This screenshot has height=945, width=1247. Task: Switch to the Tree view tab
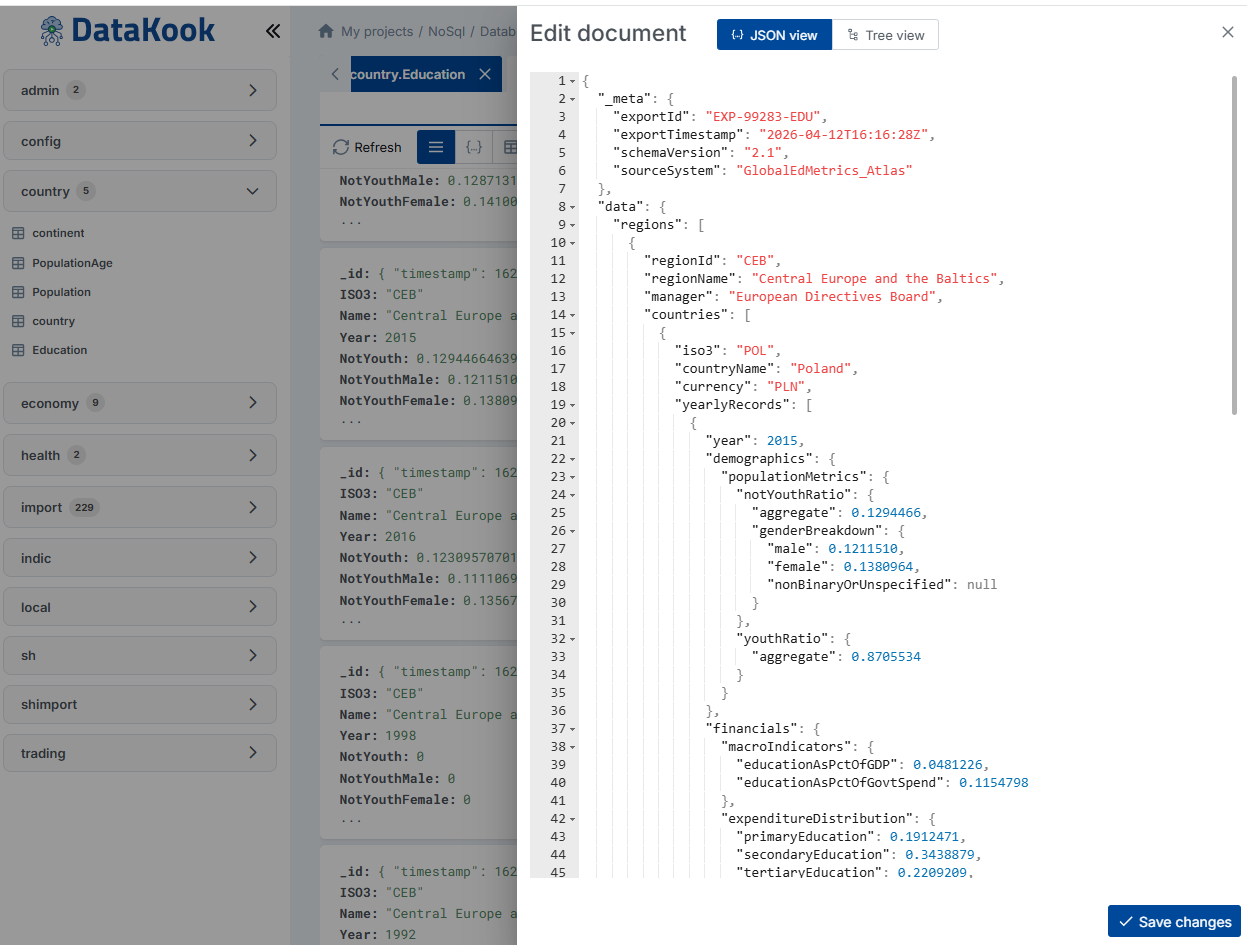click(885, 34)
